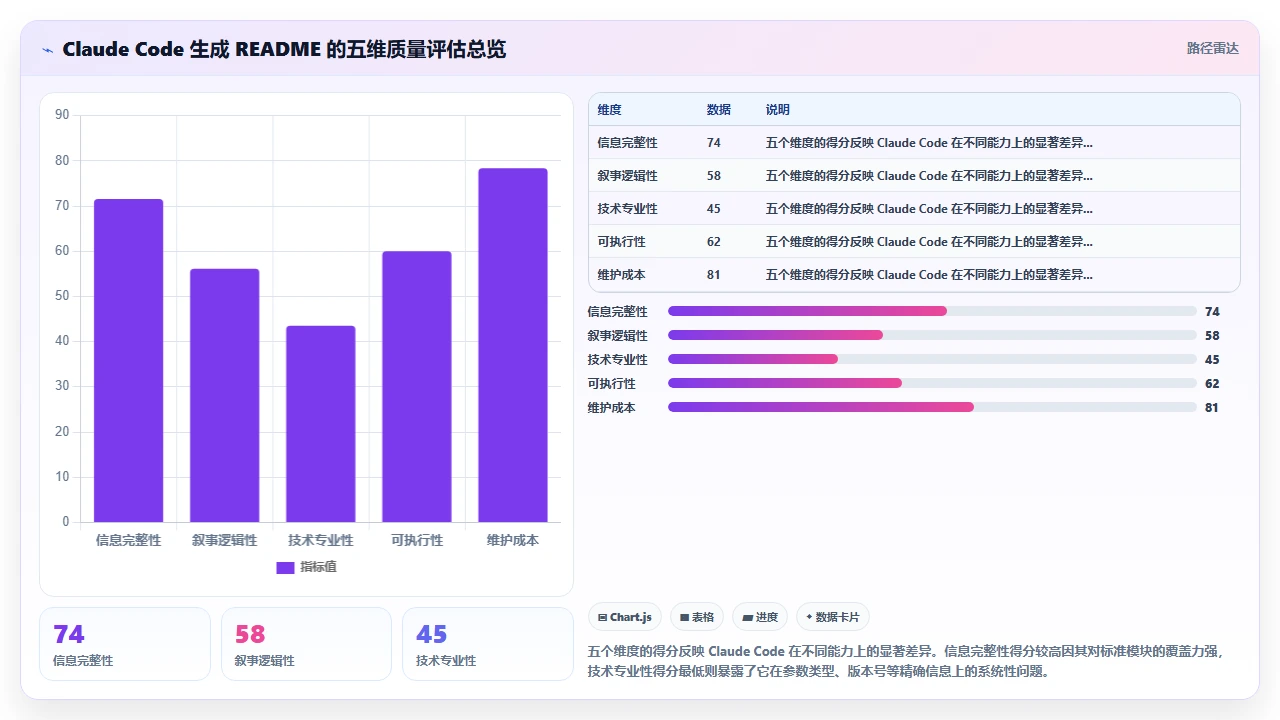Open the 45 技术专业性 stat card
The width and height of the screenshot is (1280, 720).
click(488, 644)
